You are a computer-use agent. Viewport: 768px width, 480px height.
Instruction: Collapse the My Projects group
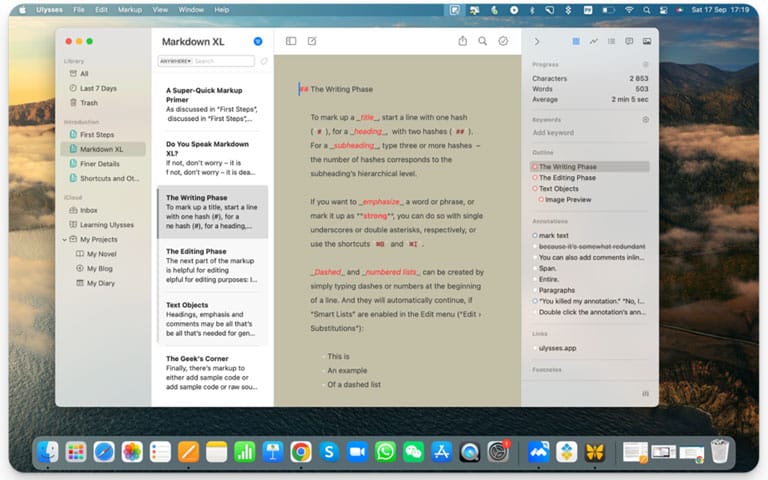(x=64, y=240)
